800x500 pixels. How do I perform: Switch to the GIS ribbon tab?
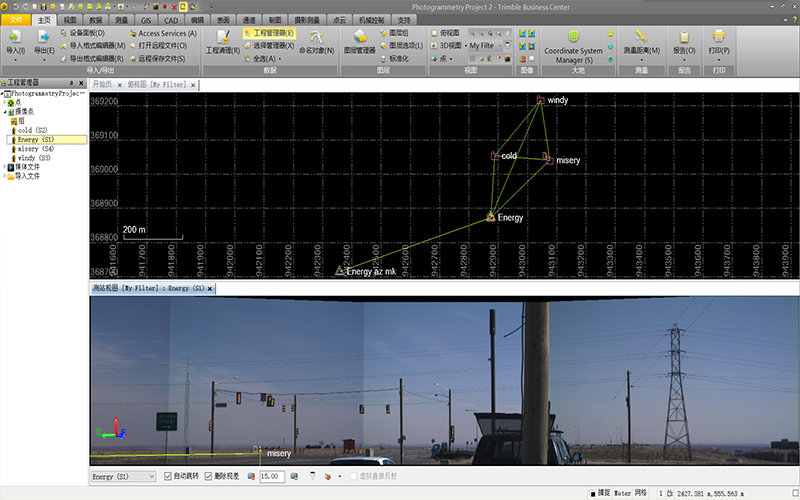click(x=146, y=20)
